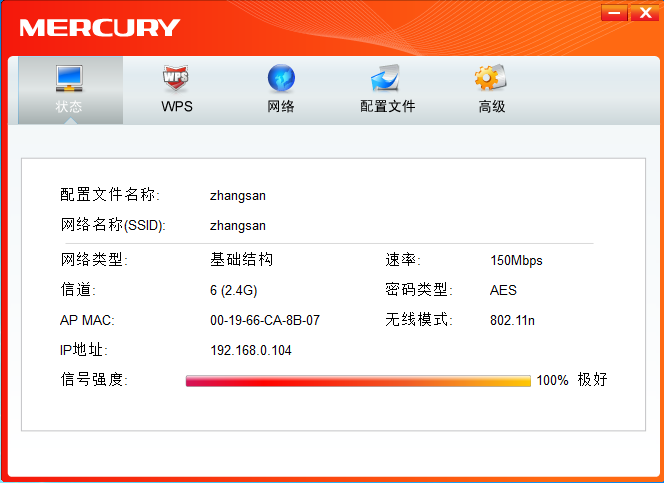Go to the 高级 tab
The height and width of the screenshot is (483, 664).
(x=491, y=106)
